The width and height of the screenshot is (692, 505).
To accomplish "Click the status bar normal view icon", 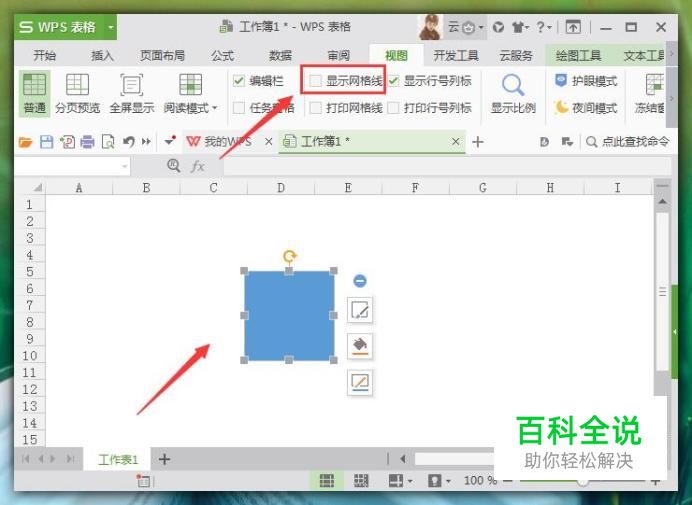I will tap(327, 481).
